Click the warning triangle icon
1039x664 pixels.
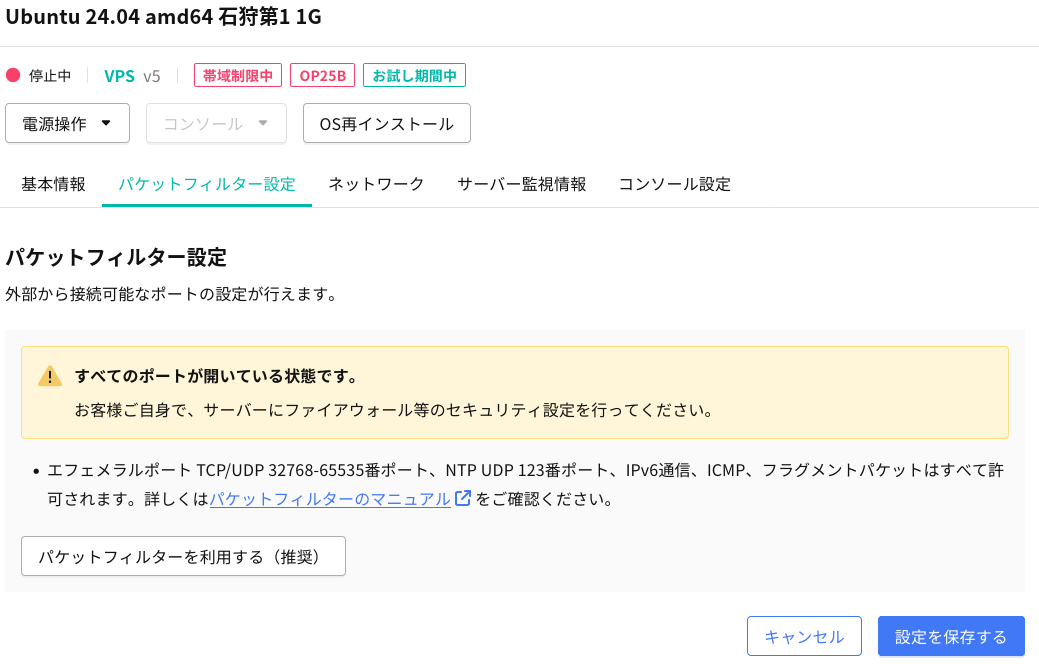pyautogui.click(x=51, y=374)
